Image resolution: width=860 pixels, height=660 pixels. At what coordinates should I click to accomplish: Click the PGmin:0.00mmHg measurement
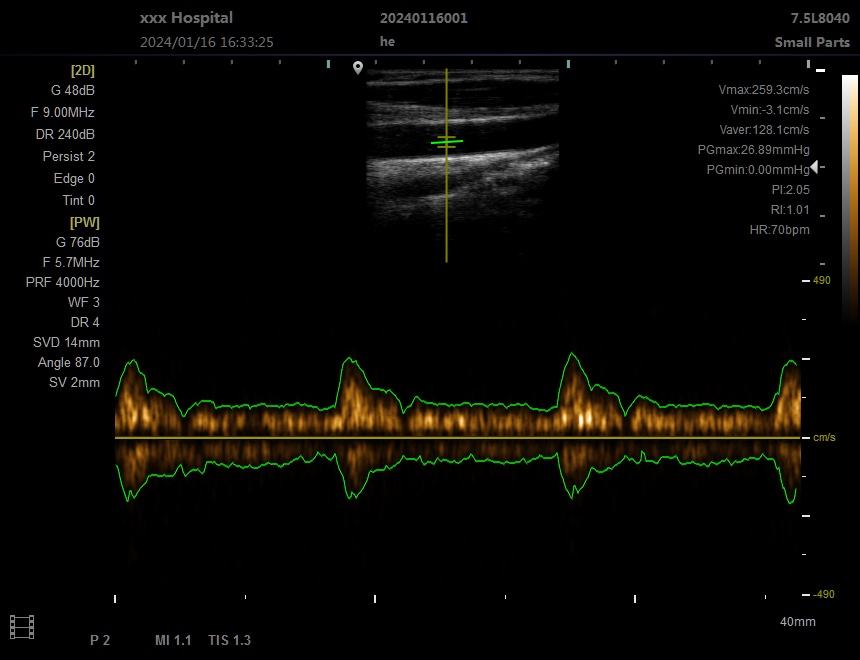pos(758,170)
